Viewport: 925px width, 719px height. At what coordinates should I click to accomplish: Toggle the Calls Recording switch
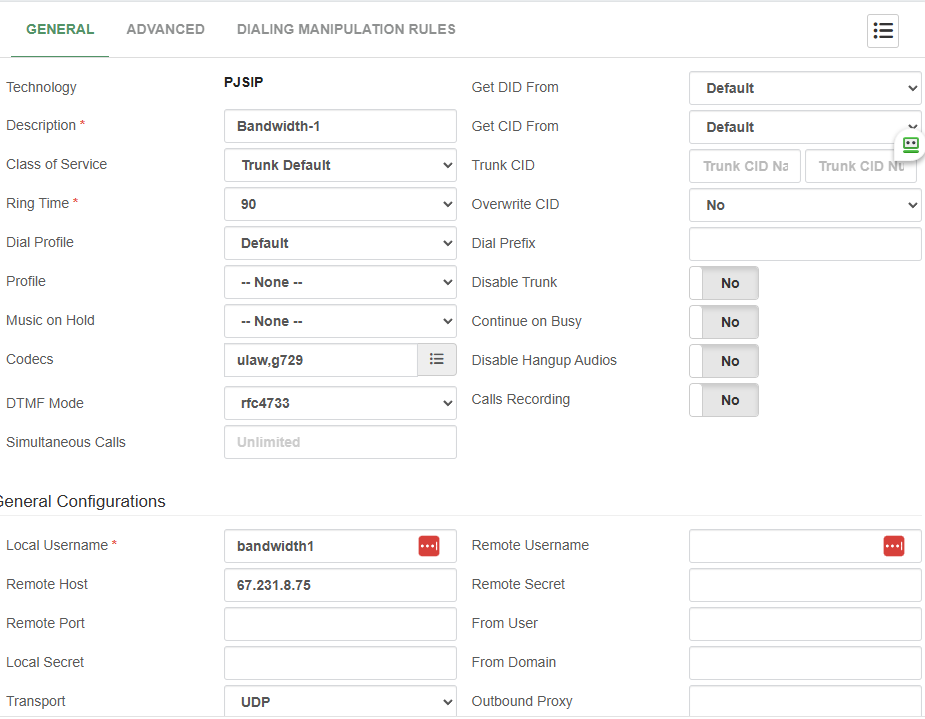point(724,400)
